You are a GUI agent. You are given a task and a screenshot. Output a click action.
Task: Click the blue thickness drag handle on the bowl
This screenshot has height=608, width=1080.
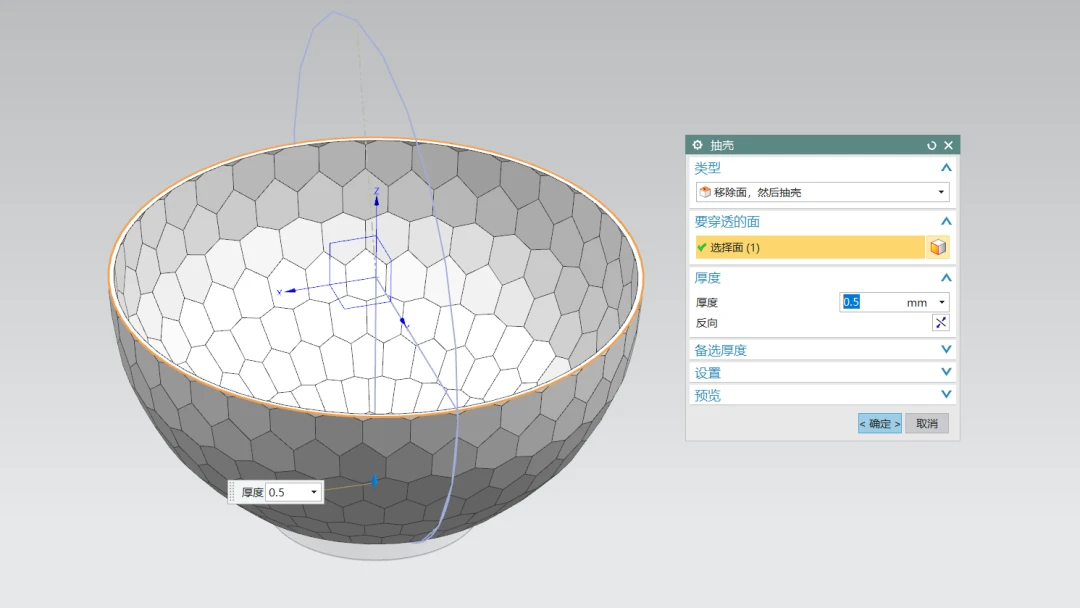(x=374, y=481)
